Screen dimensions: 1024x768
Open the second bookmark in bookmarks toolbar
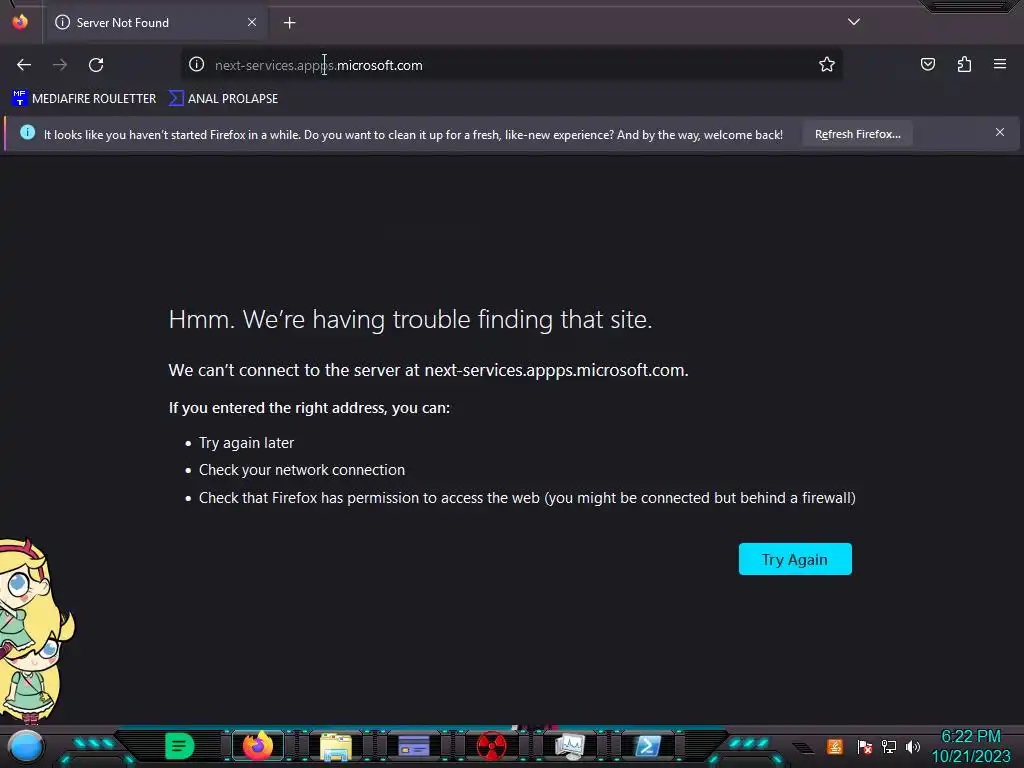pos(223,99)
